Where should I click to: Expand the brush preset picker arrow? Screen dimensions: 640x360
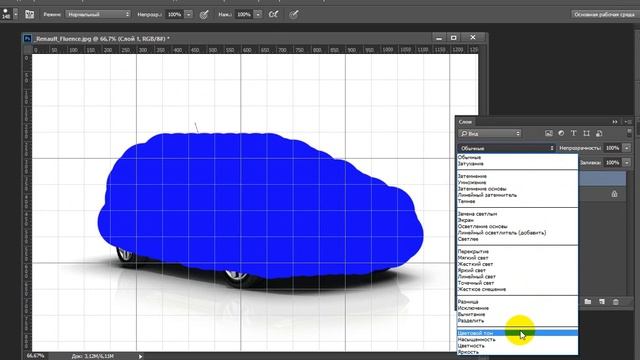click(16, 14)
